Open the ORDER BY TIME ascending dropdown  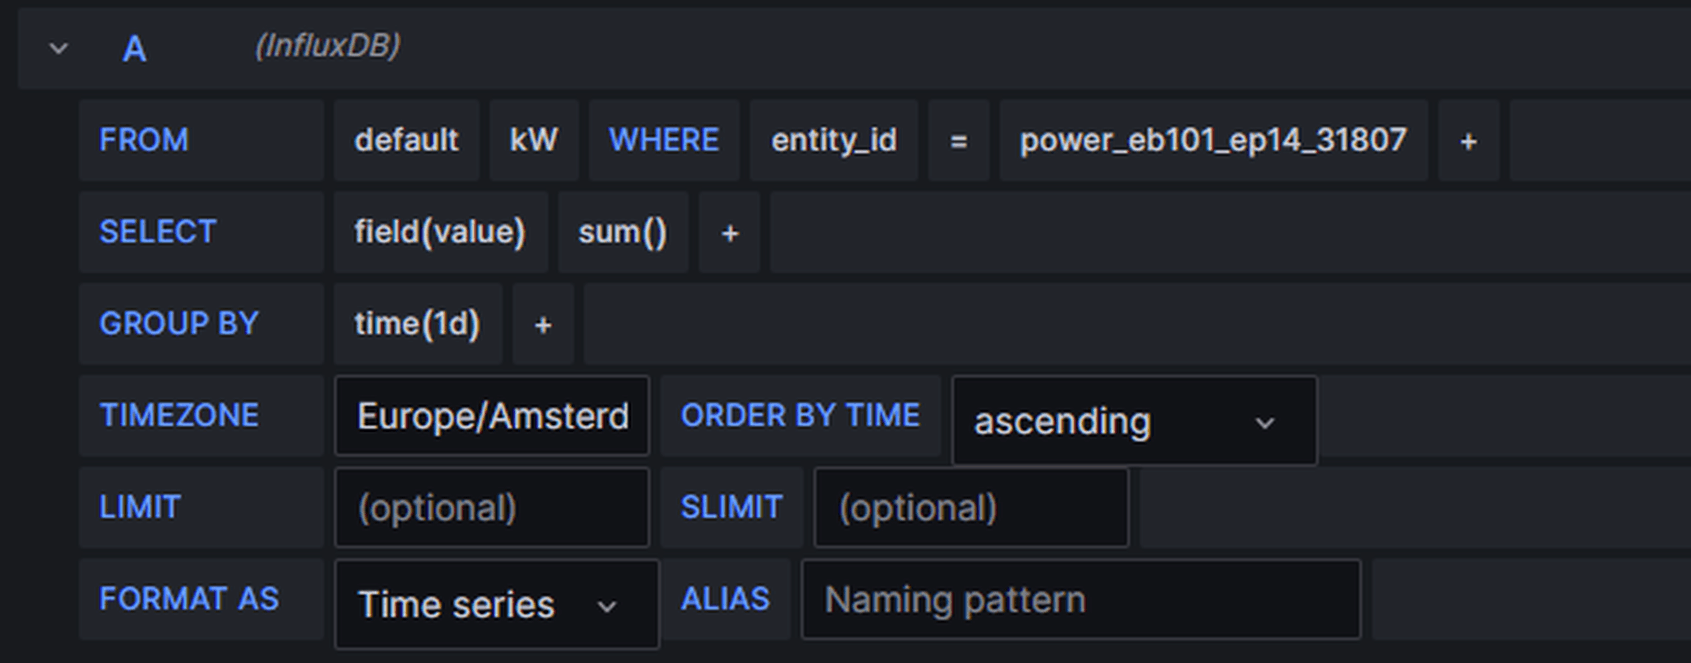(x=1133, y=421)
